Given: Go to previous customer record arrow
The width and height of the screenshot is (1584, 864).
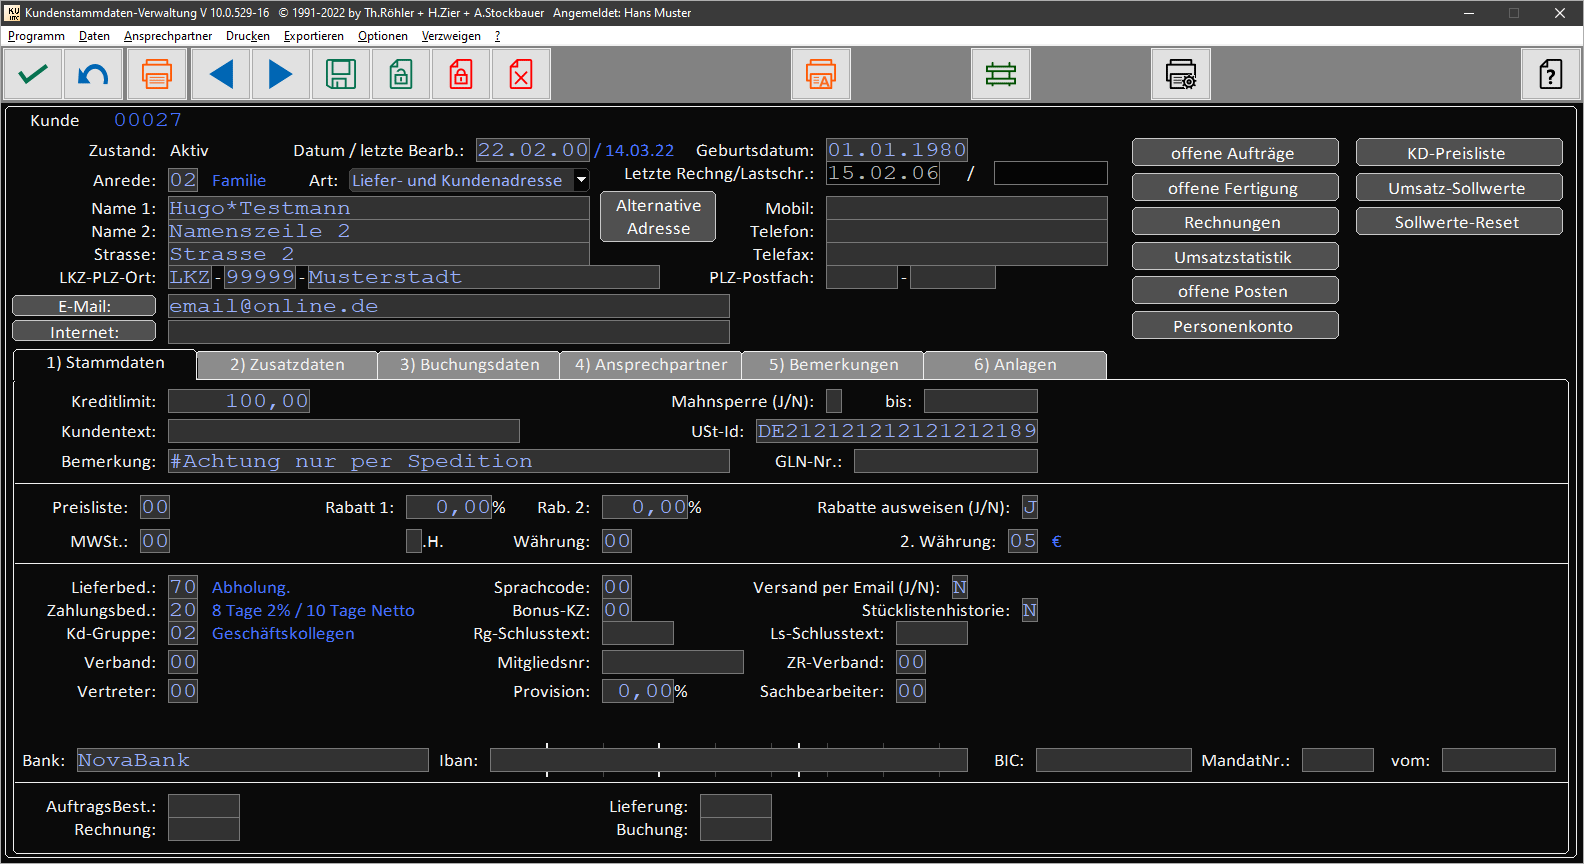Looking at the screenshot, I should [x=221, y=75].
